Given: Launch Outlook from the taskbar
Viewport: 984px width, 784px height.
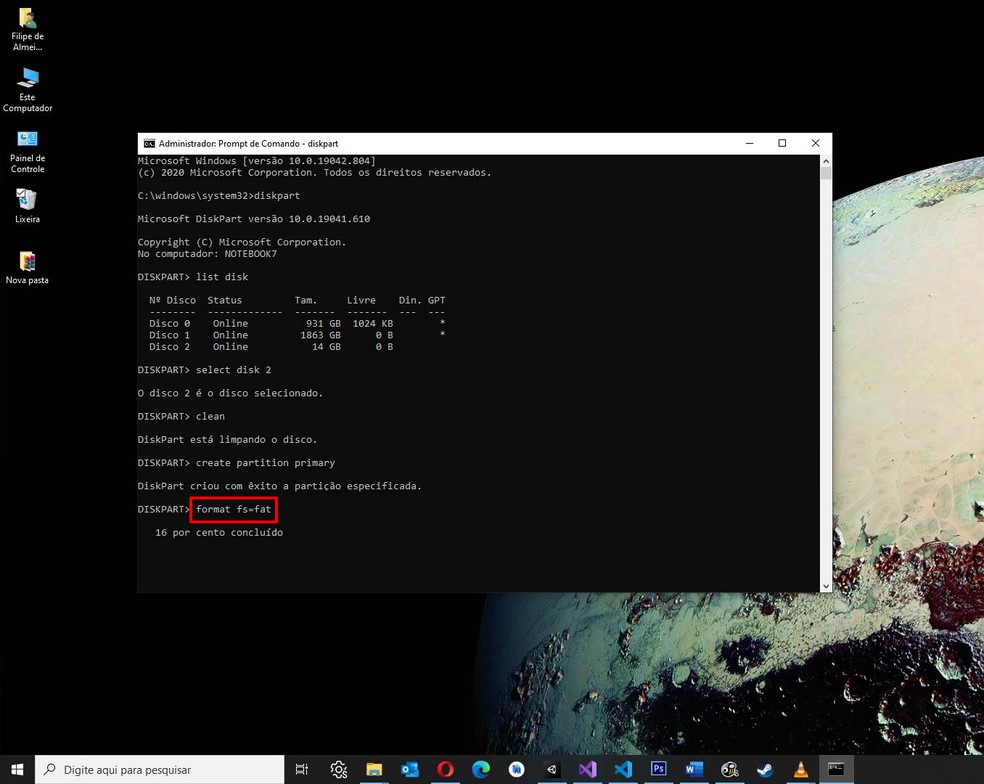Looking at the screenshot, I should (410, 770).
